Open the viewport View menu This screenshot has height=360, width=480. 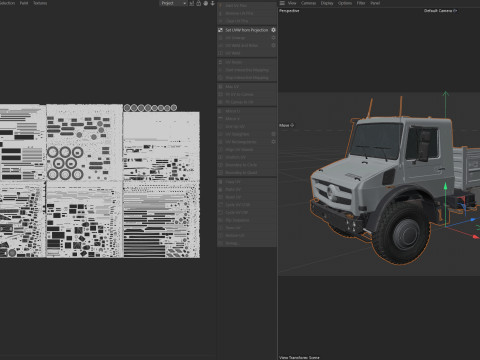[x=292, y=3]
